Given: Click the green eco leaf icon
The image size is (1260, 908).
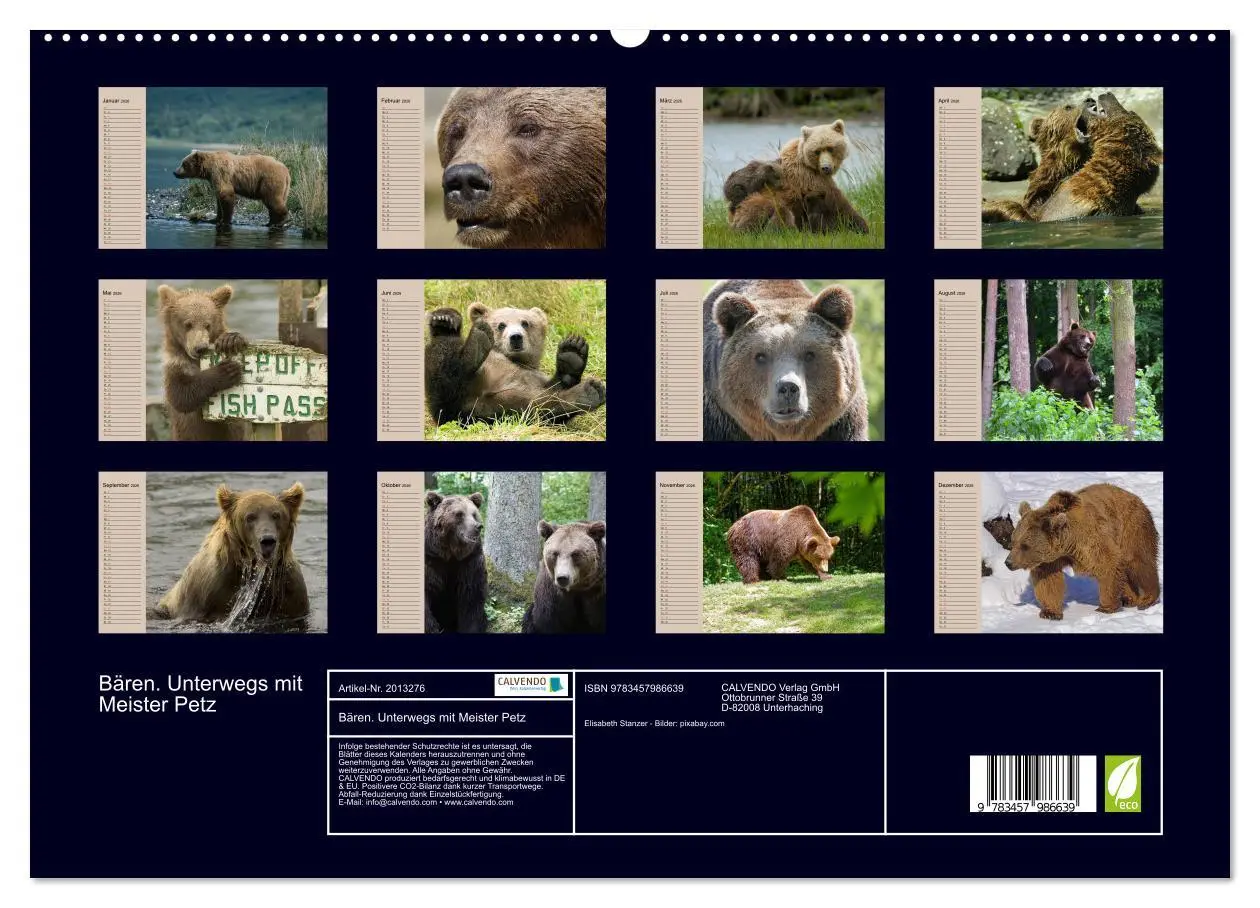Looking at the screenshot, I should [x=1123, y=784].
